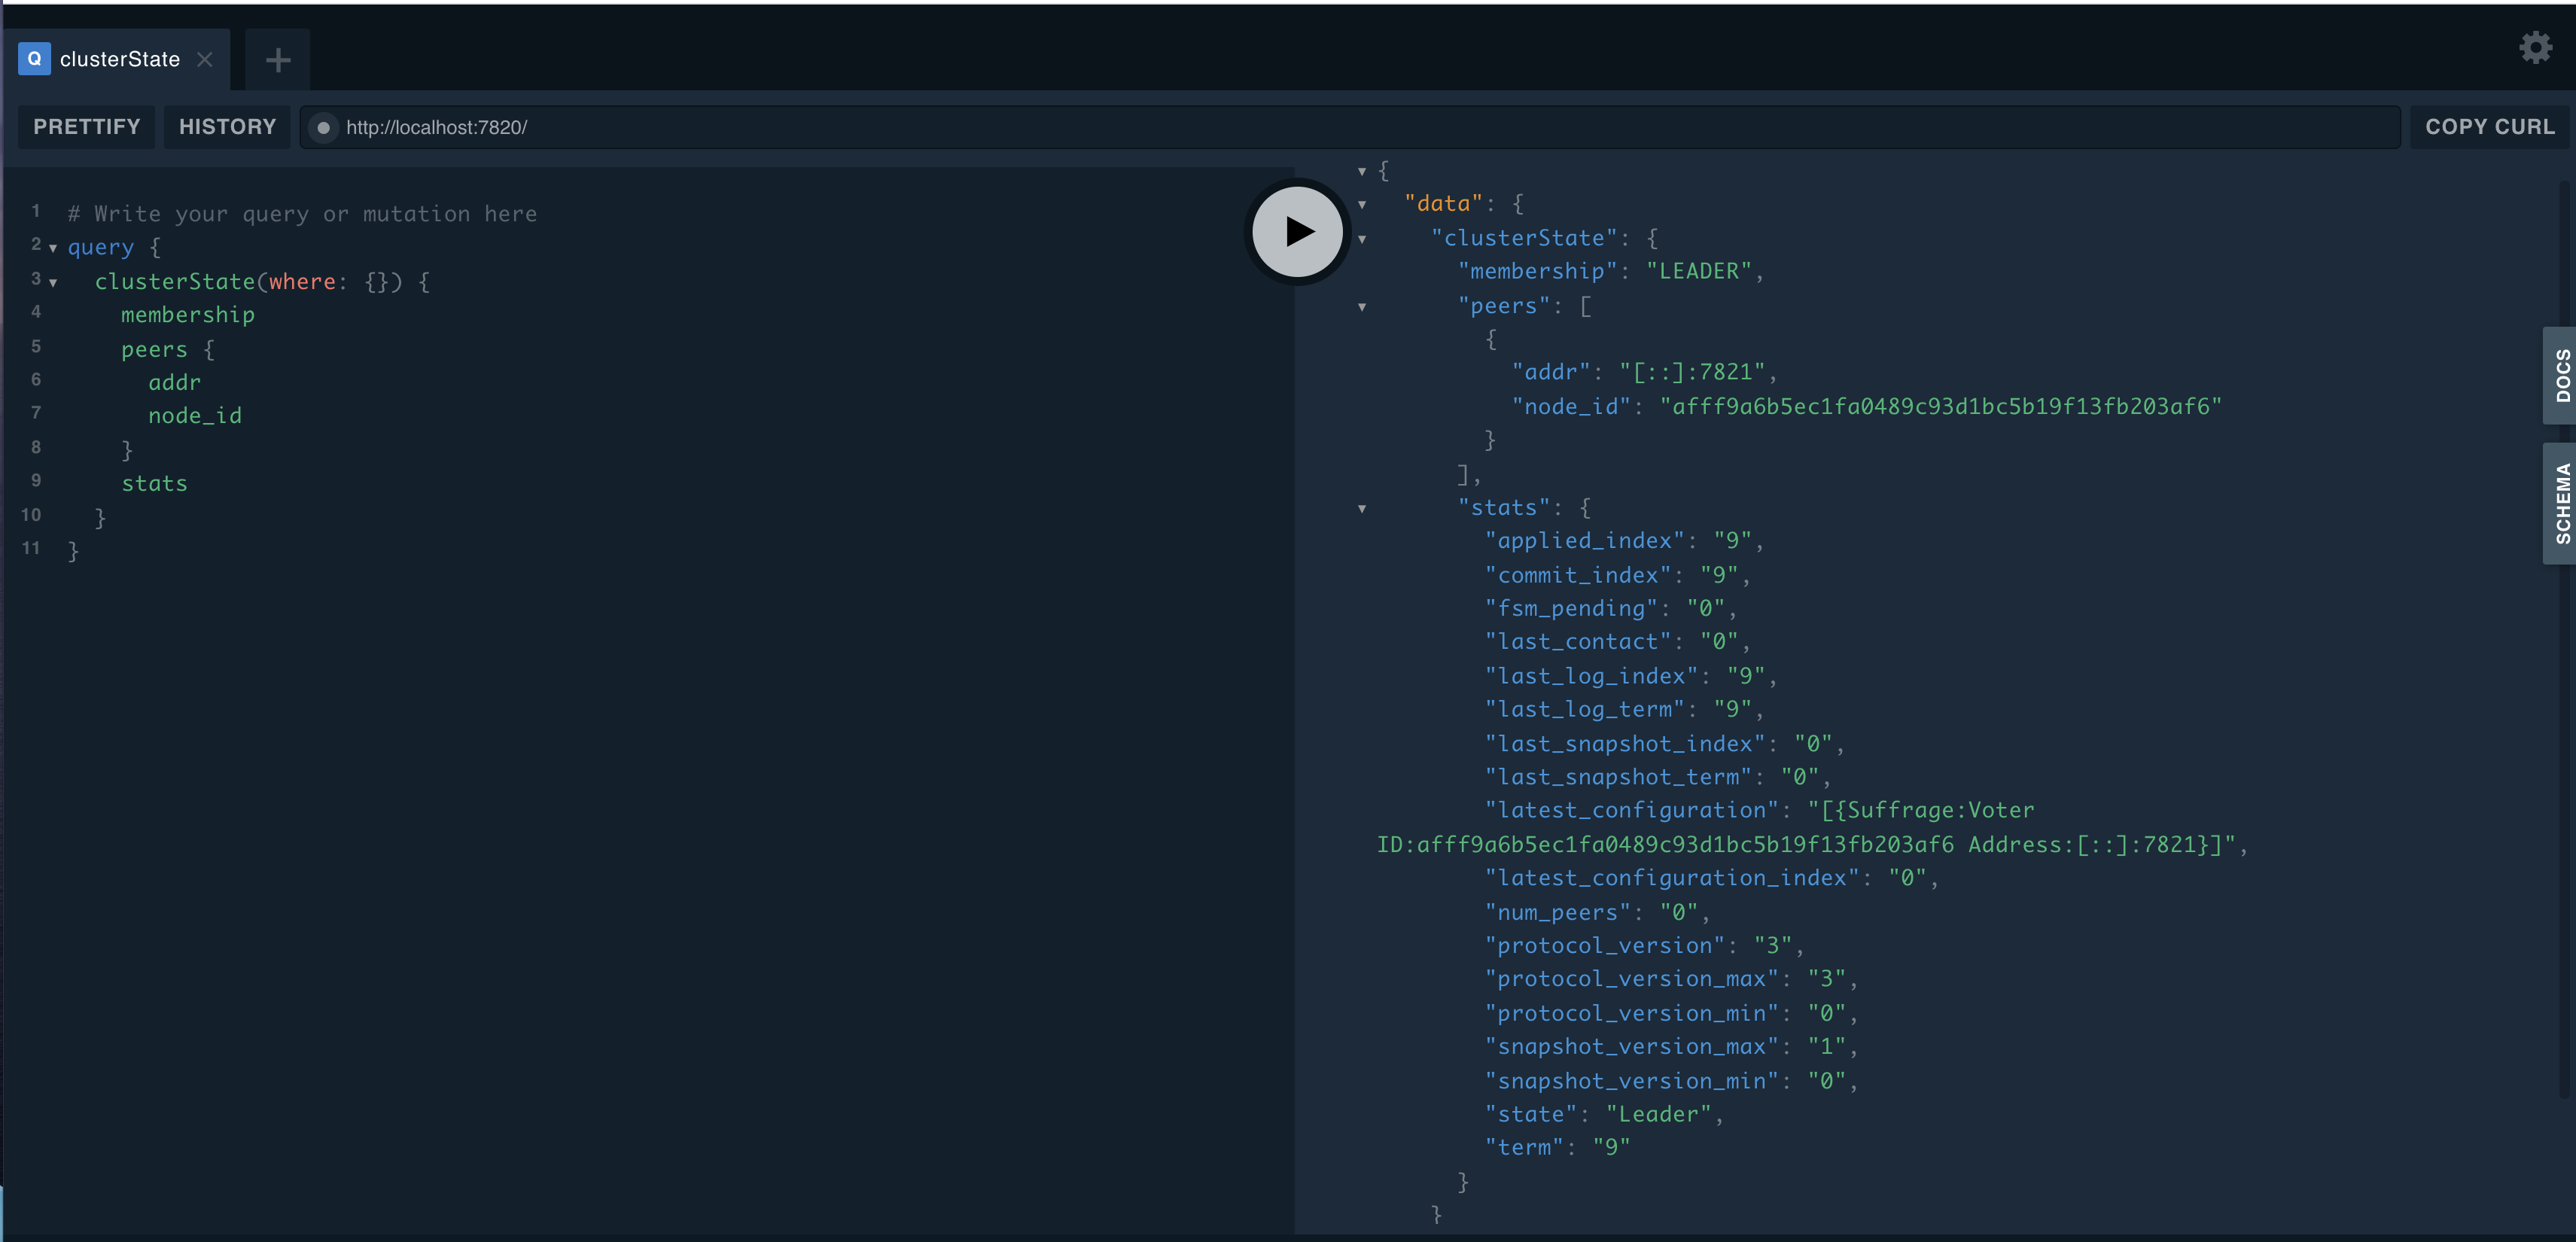Collapse the "stats" object in response
This screenshot has height=1242, width=2576.
[1362, 509]
